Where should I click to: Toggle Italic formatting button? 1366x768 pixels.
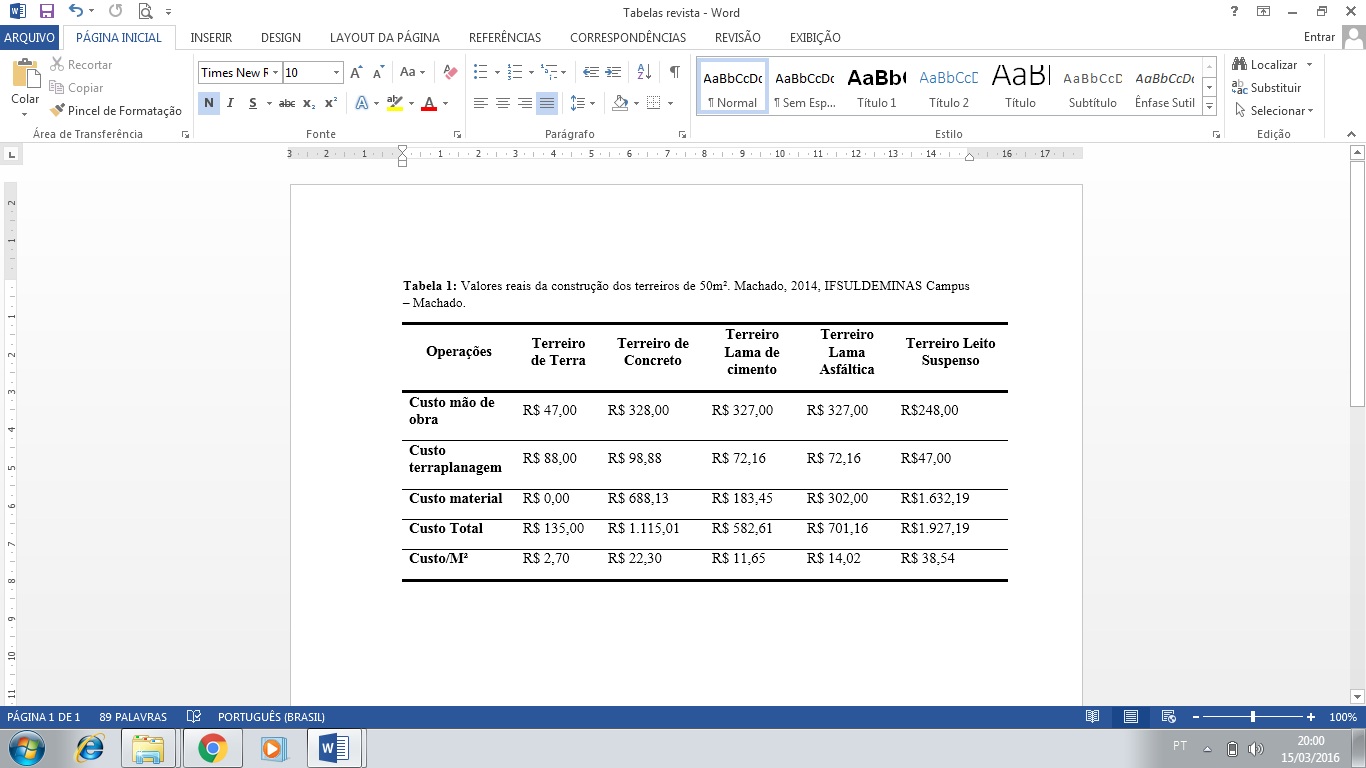[230, 103]
